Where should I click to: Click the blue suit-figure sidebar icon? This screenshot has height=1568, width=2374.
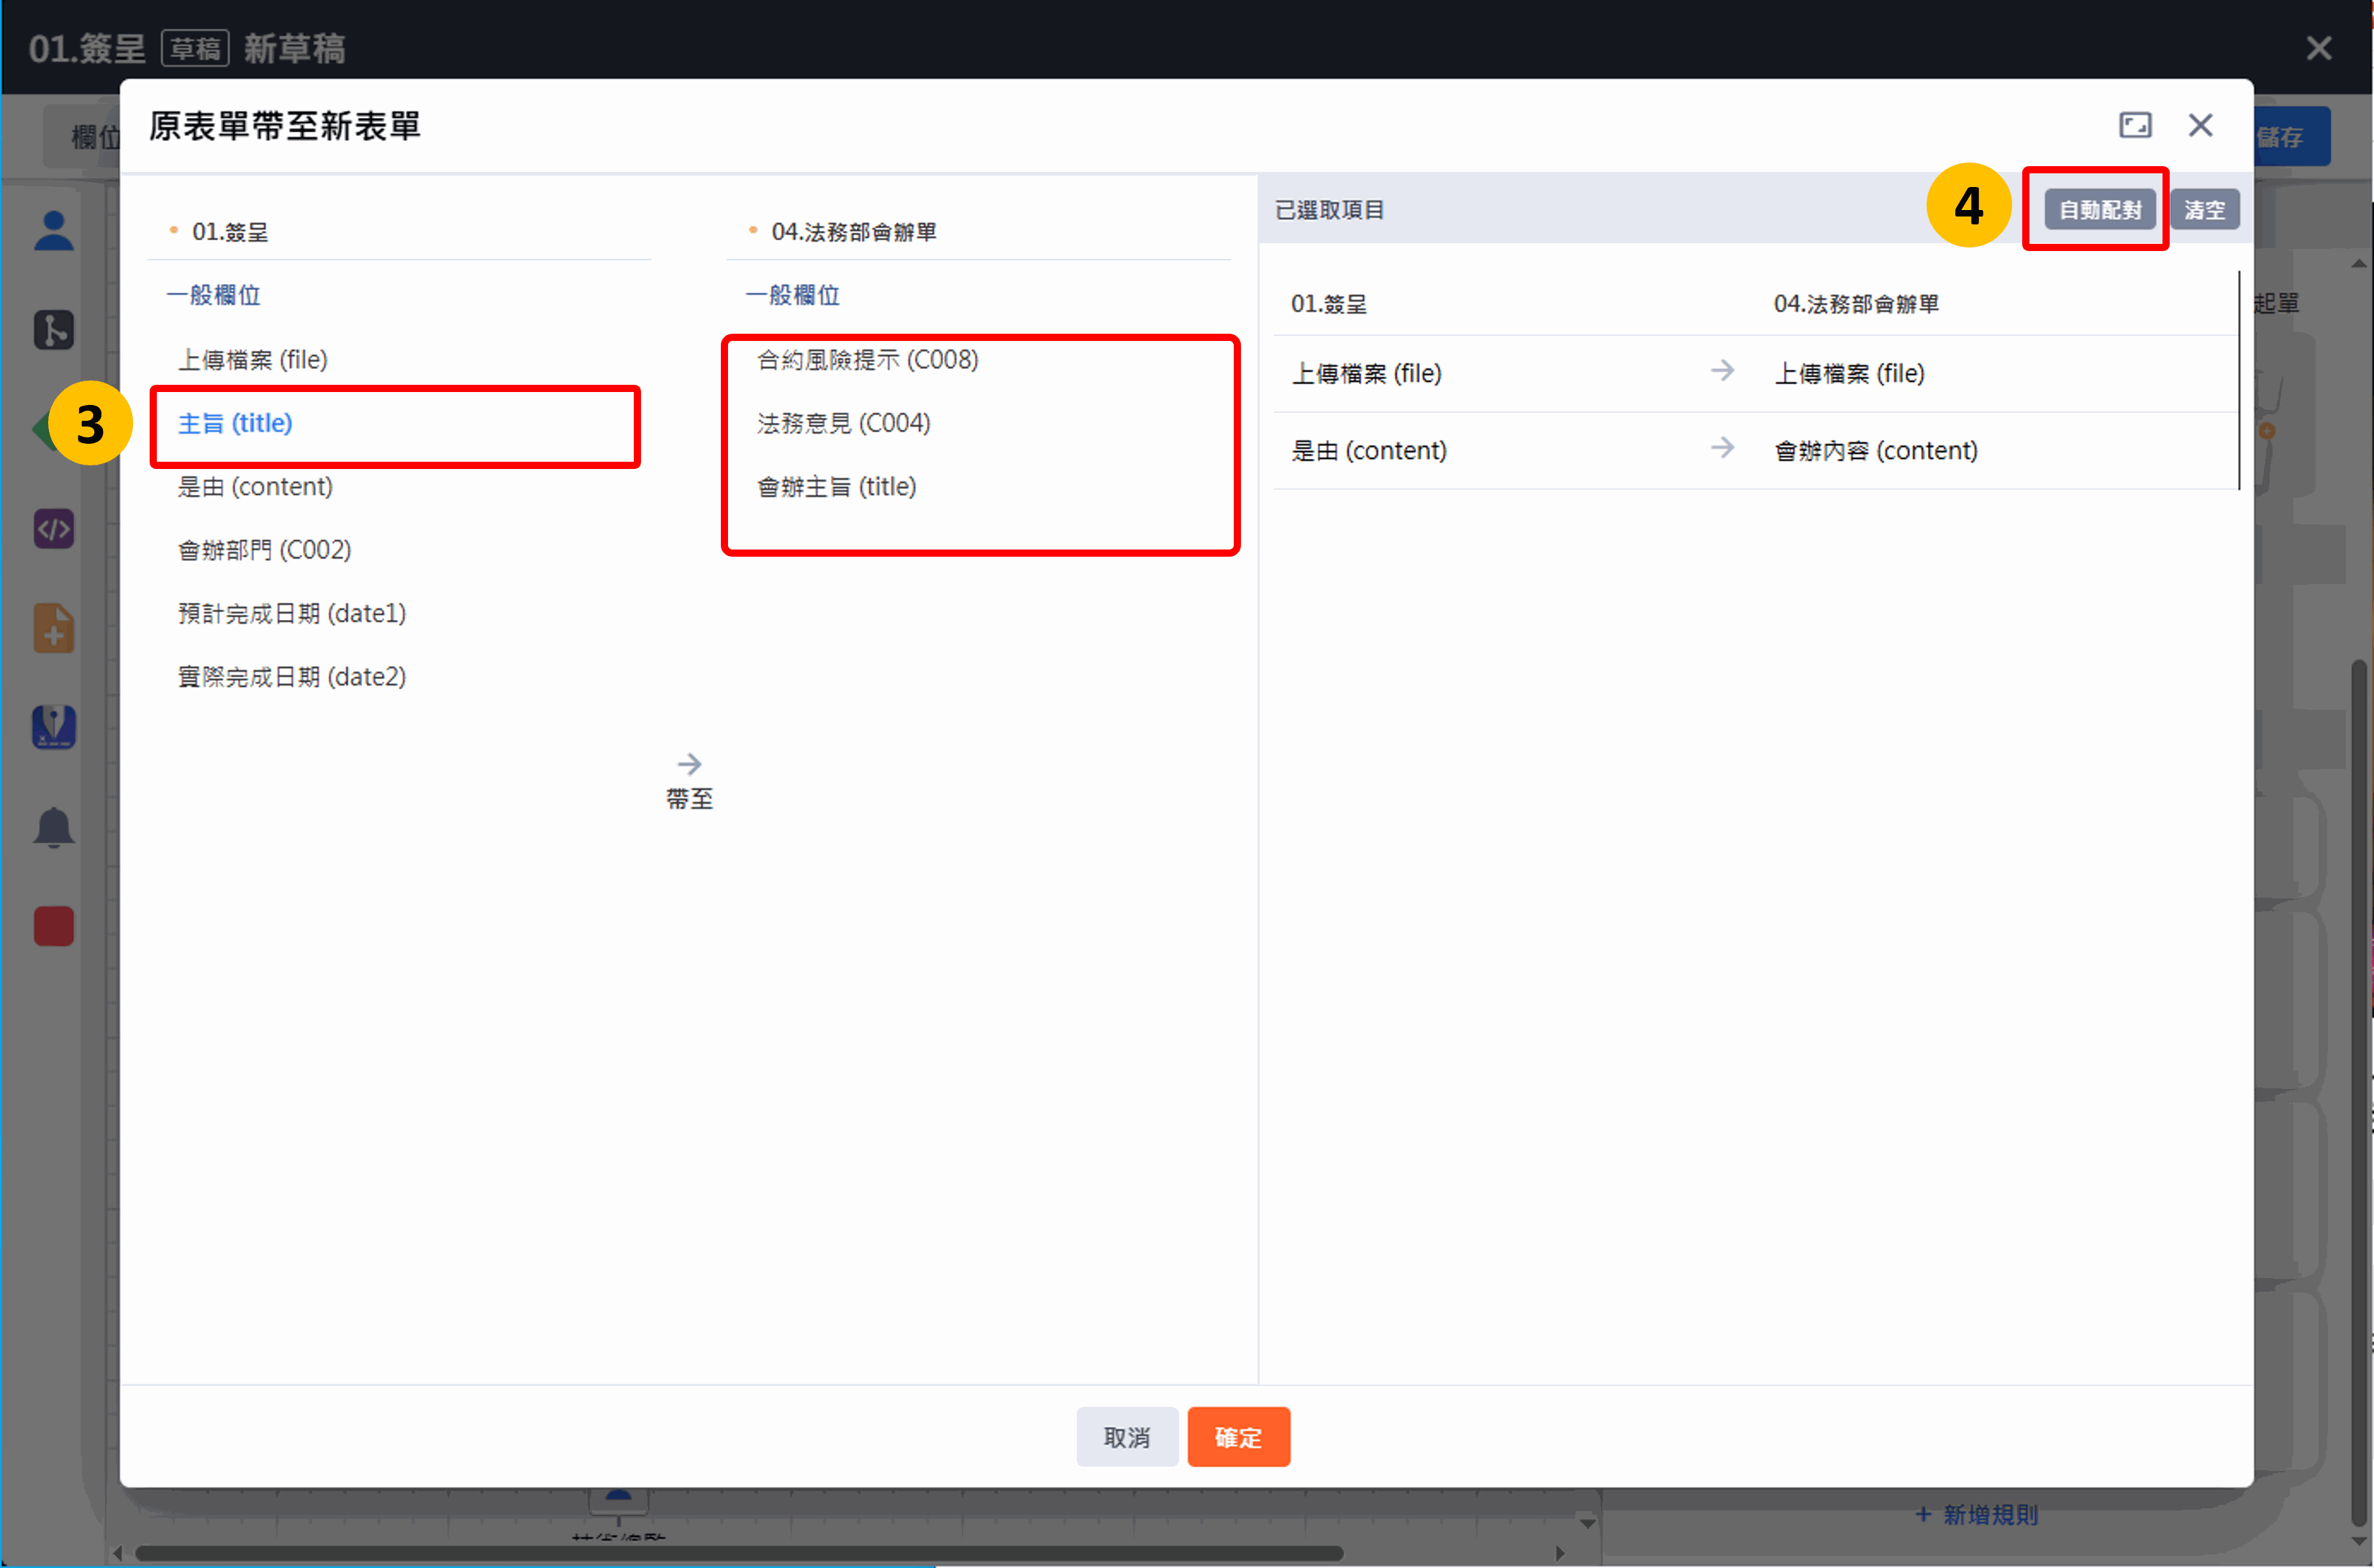pyautogui.click(x=54, y=728)
